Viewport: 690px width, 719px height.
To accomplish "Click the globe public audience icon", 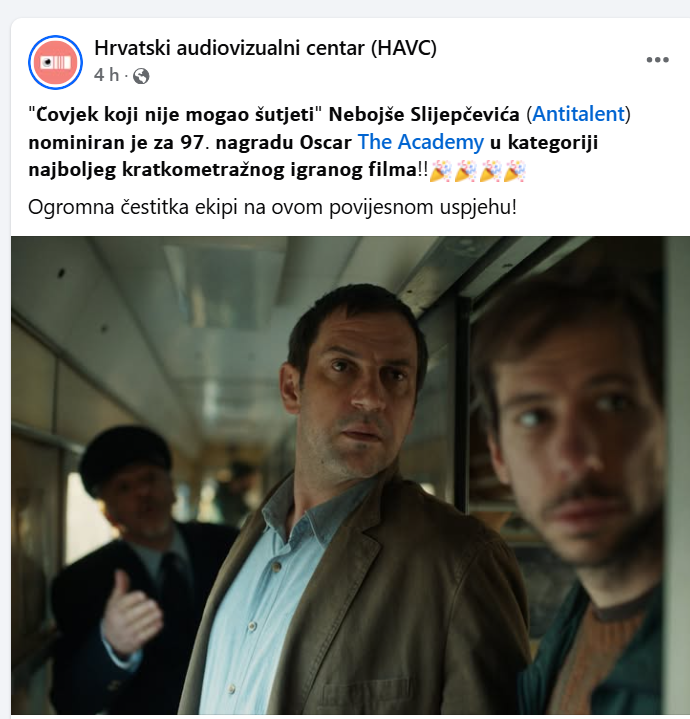I will click(x=141, y=76).
